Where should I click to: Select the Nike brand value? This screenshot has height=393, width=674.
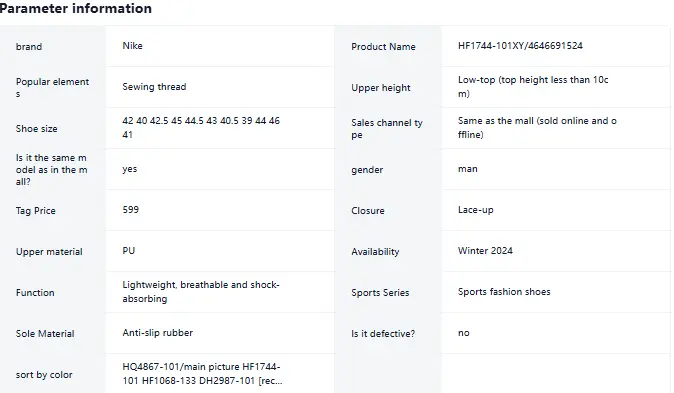point(132,46)
